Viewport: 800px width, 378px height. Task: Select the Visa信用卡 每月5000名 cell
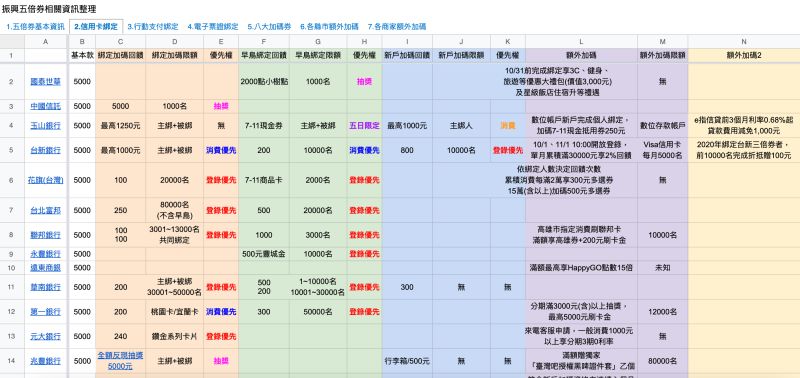click(x=662, y=150)
